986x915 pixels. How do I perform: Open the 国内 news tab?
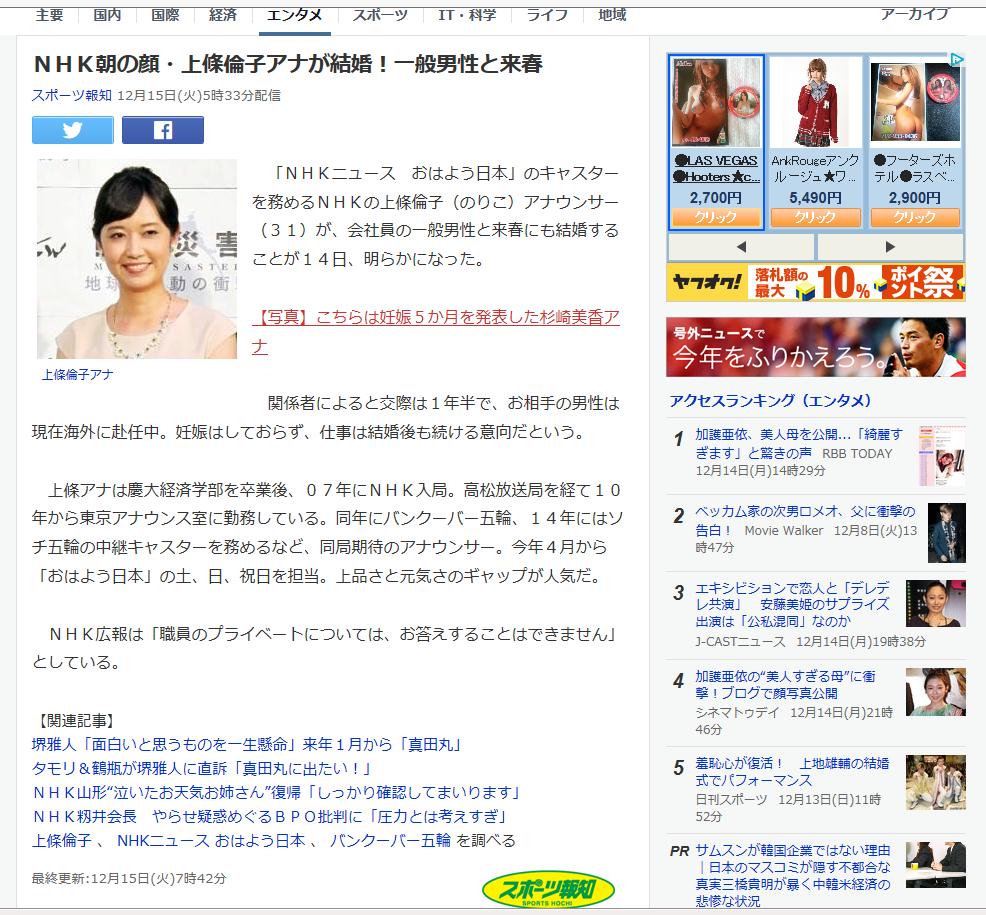[107, 15]
